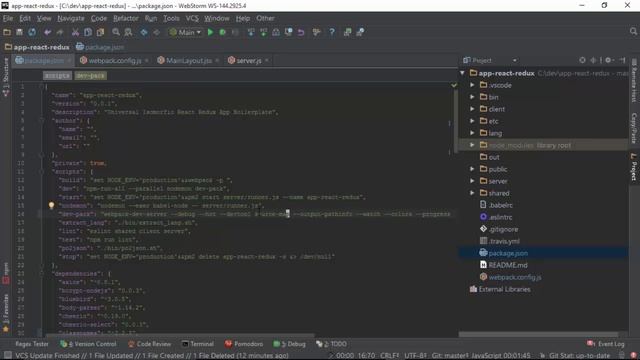This screenshot has width=640, height=360.
Task: Switch to webpack.config.js tab
Action: 115,60
